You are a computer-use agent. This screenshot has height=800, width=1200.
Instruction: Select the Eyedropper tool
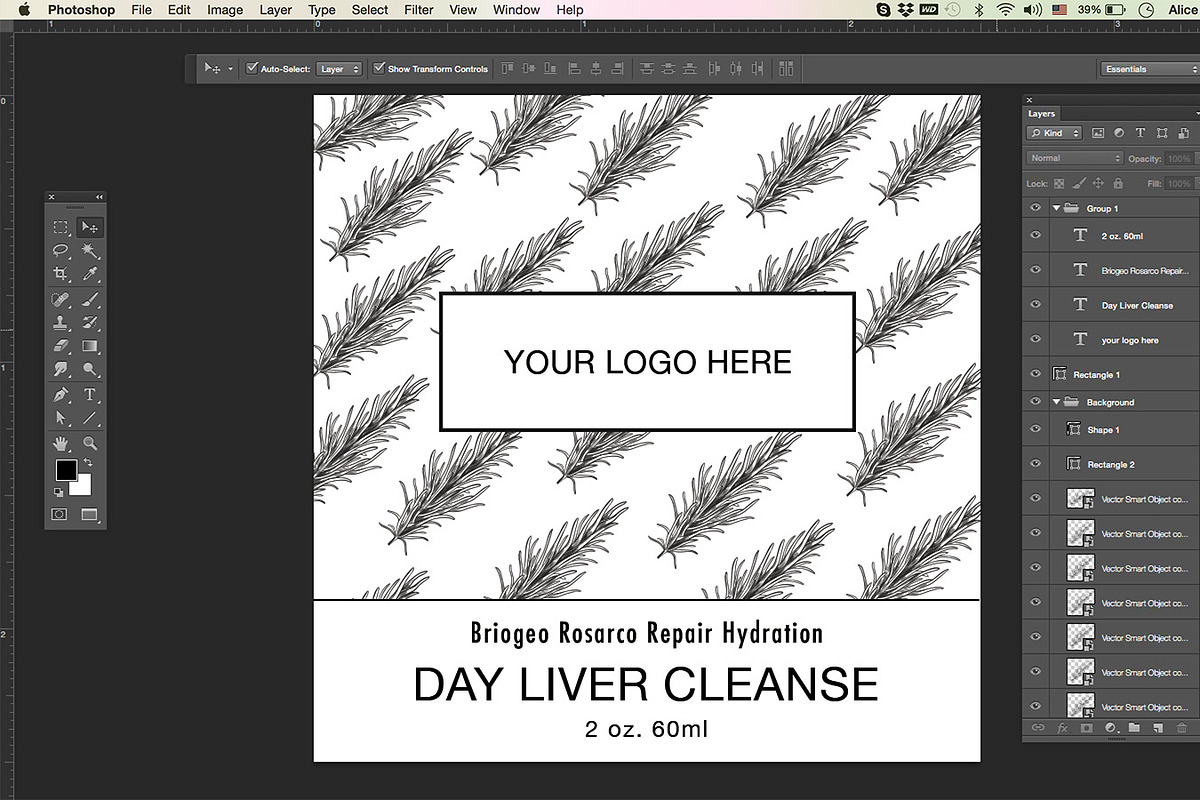pos(90,274)
